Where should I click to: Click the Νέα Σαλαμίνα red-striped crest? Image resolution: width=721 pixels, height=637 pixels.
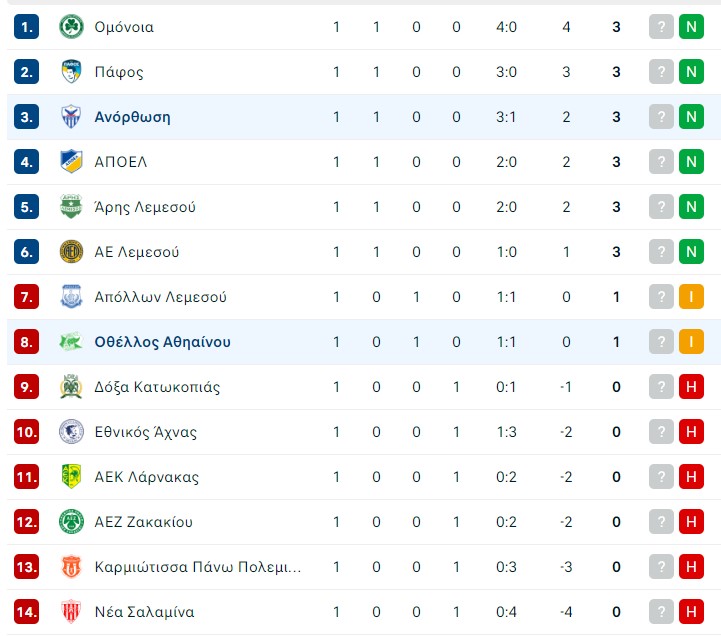[71, 611]
